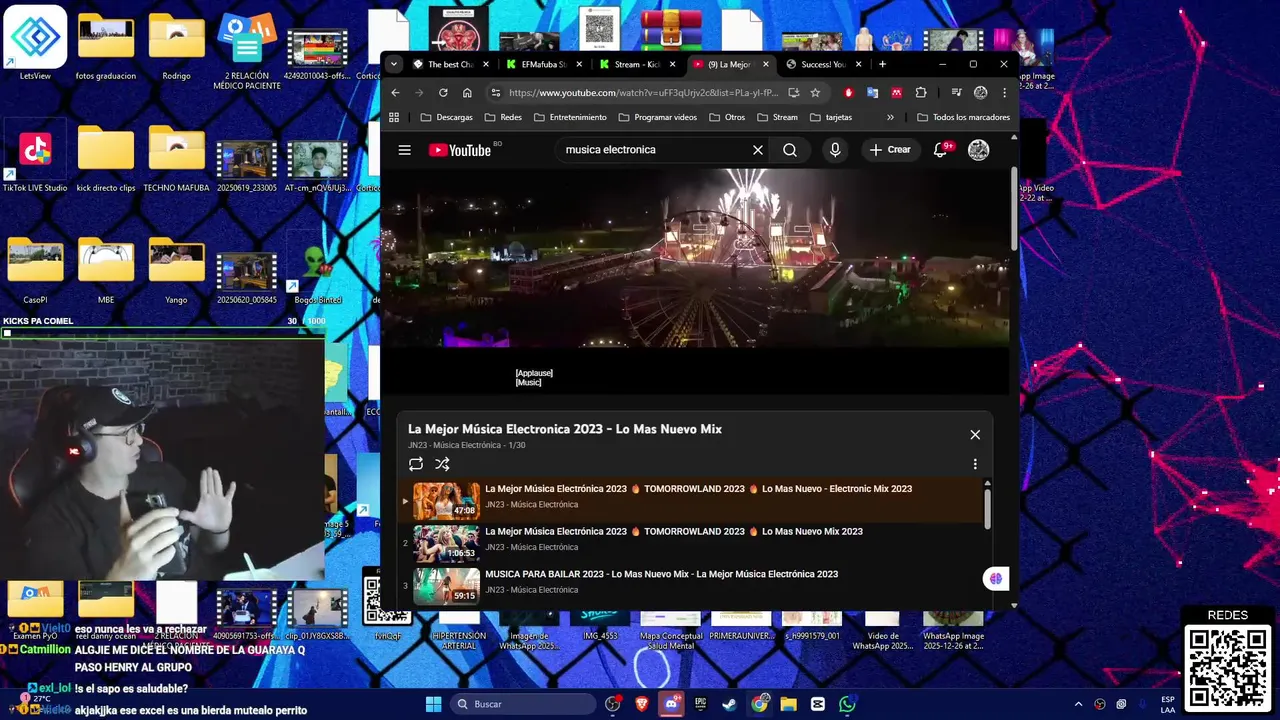1280x720 pixels.
Task: Close the playlist panel with X
Action: (975, 434)
